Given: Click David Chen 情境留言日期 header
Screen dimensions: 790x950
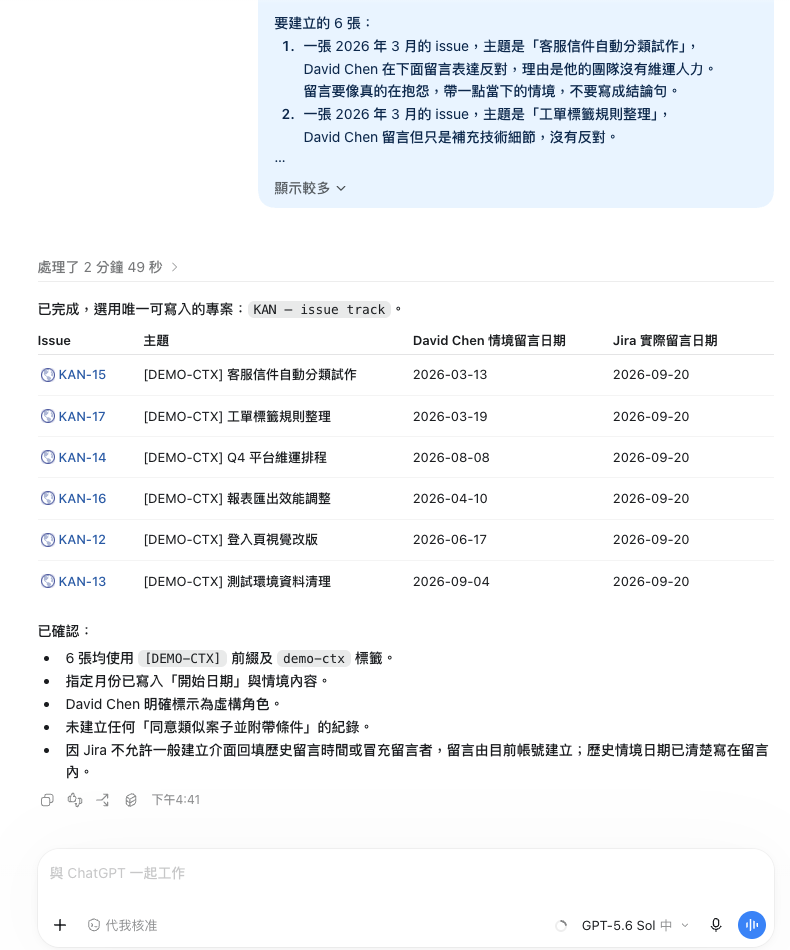Looking at the screenshot, I should (489, 340).
